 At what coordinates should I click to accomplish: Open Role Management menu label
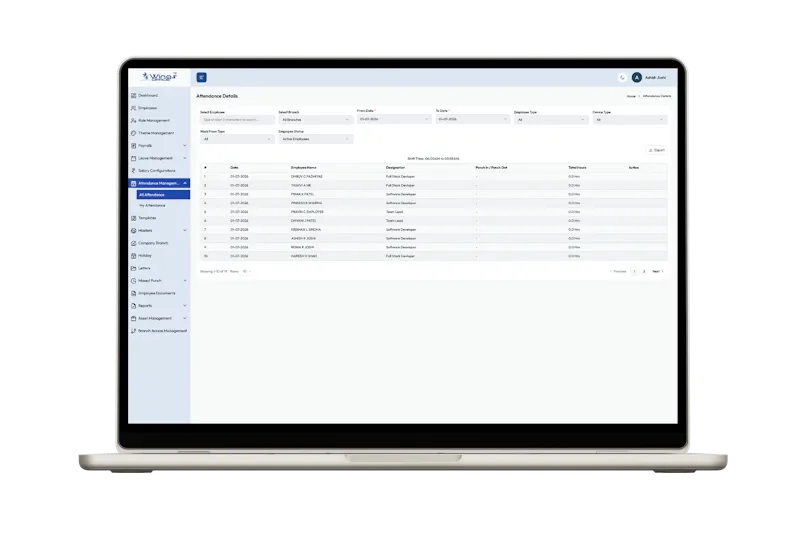click(x=154, y=120)
